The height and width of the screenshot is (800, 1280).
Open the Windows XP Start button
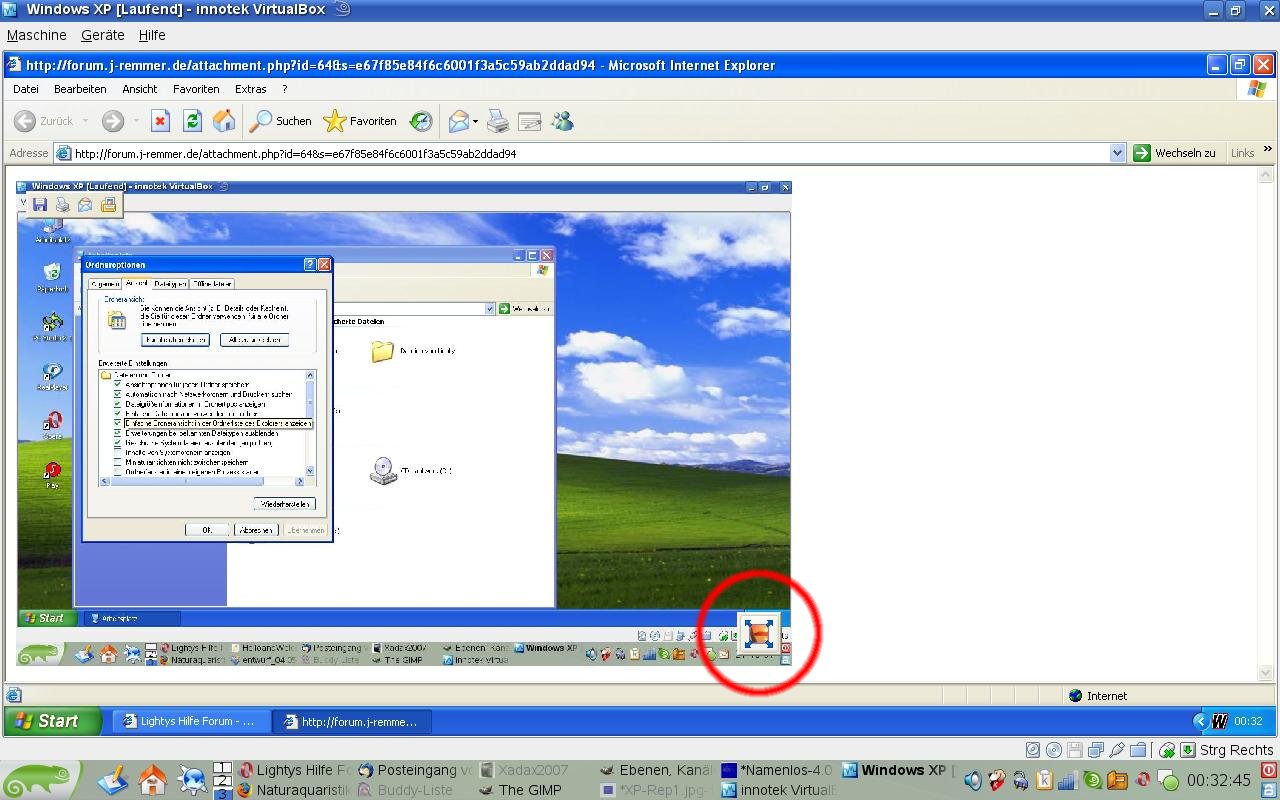click(53, 721)
